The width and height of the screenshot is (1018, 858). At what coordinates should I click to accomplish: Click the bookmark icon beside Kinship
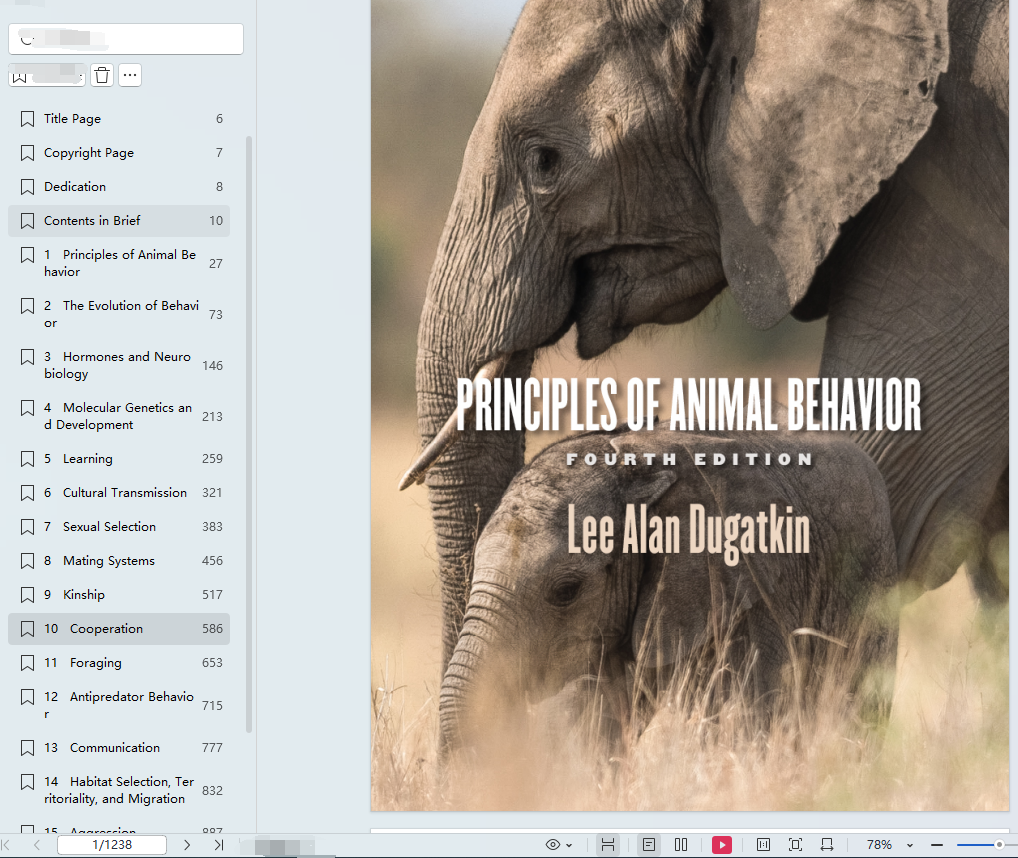point(27,595)
